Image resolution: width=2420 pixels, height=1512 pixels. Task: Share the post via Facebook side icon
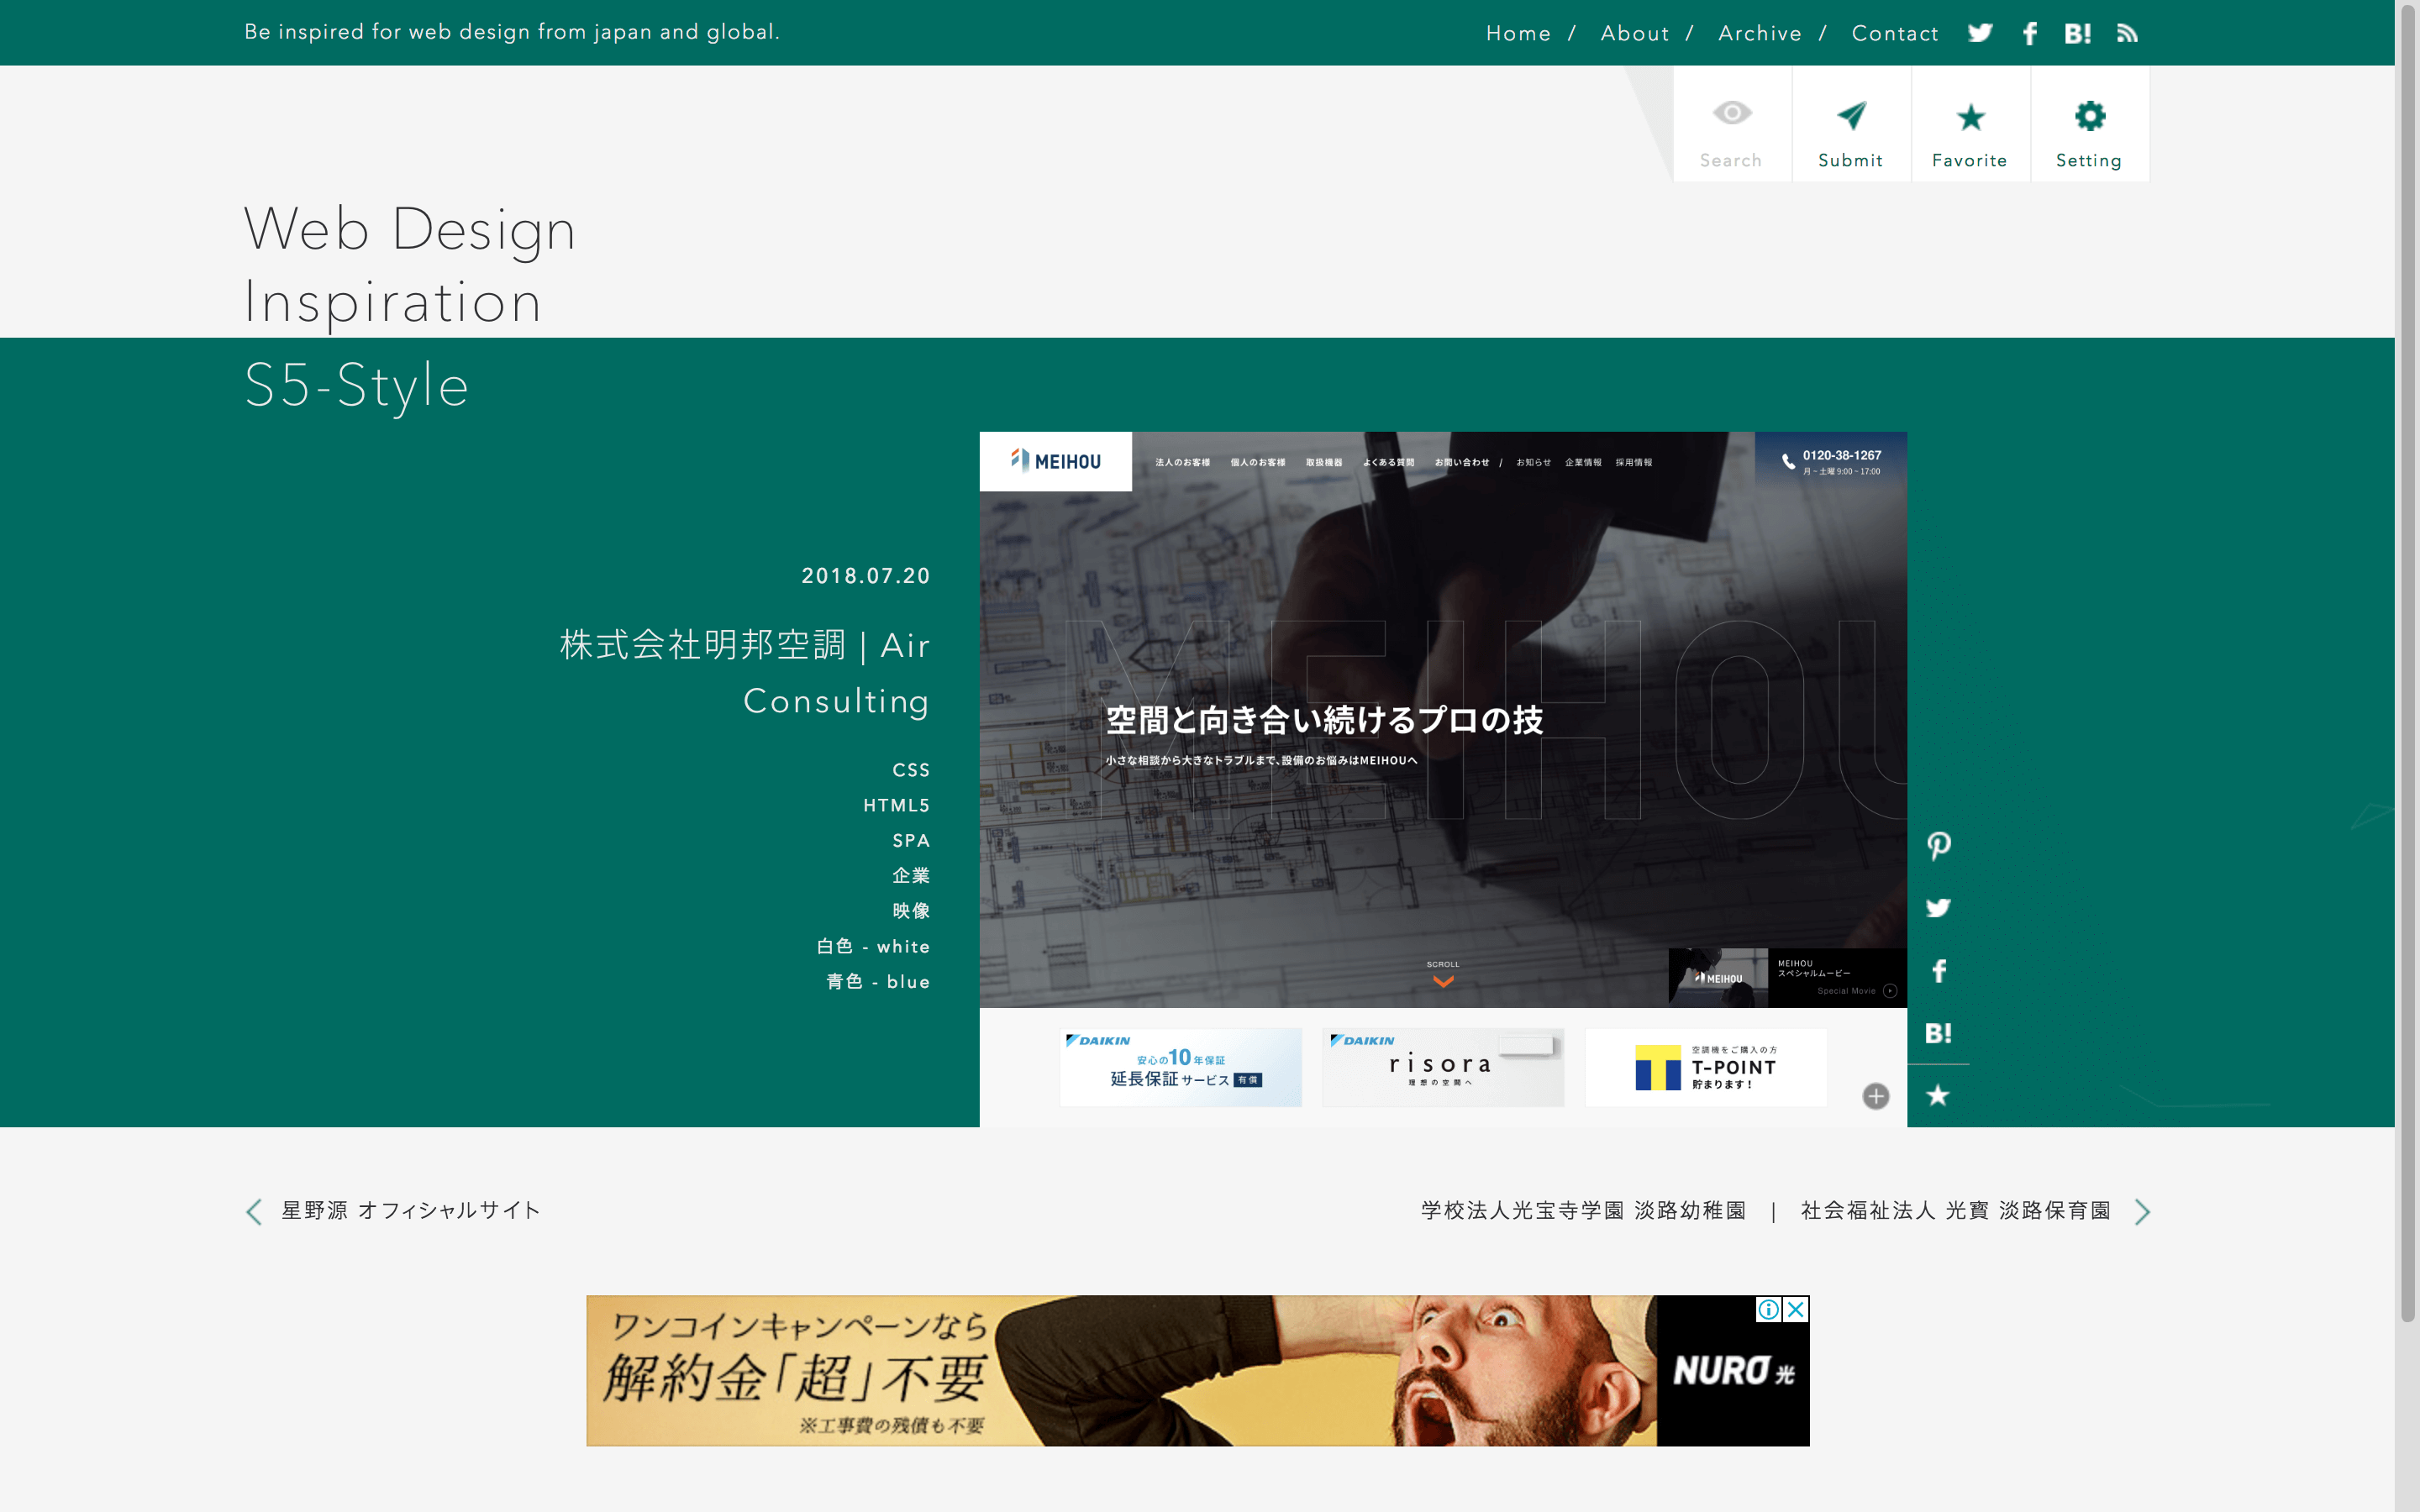tap(1938, 971)
